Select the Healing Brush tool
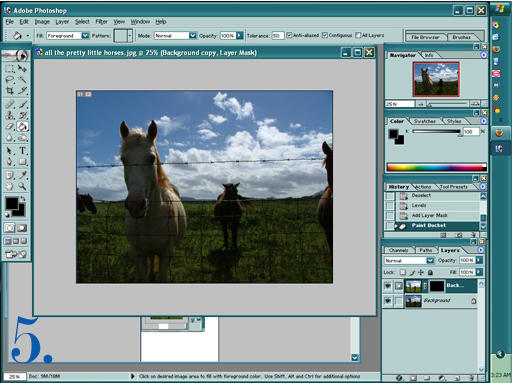This screenshot has width=512, height=383. (x=9, y=104)
